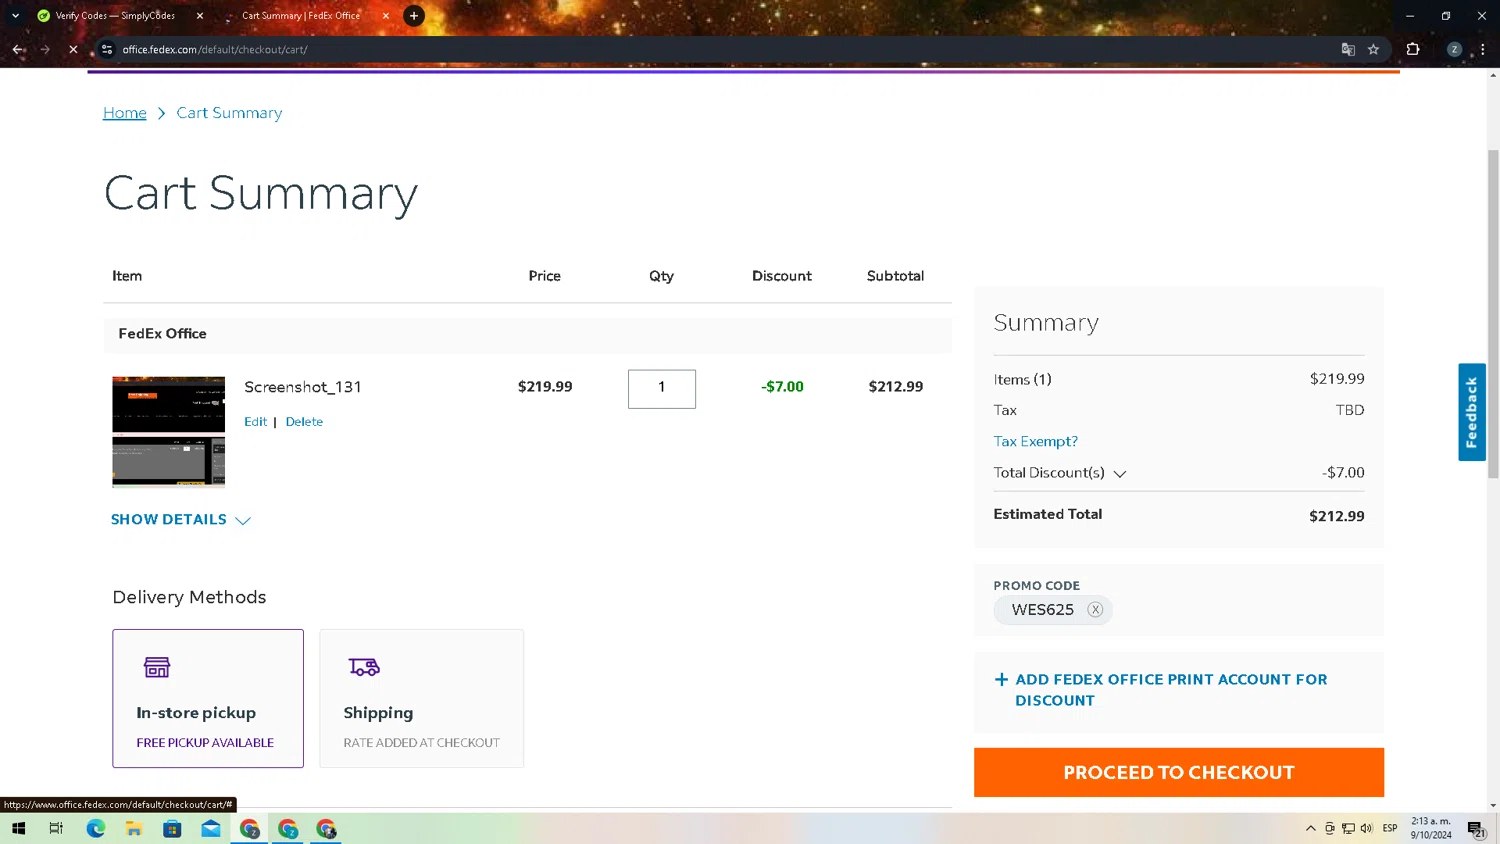Viewport: 1500px width, 844px height.
Task: View site information icon in address bar
Action: tap(107, 49)
